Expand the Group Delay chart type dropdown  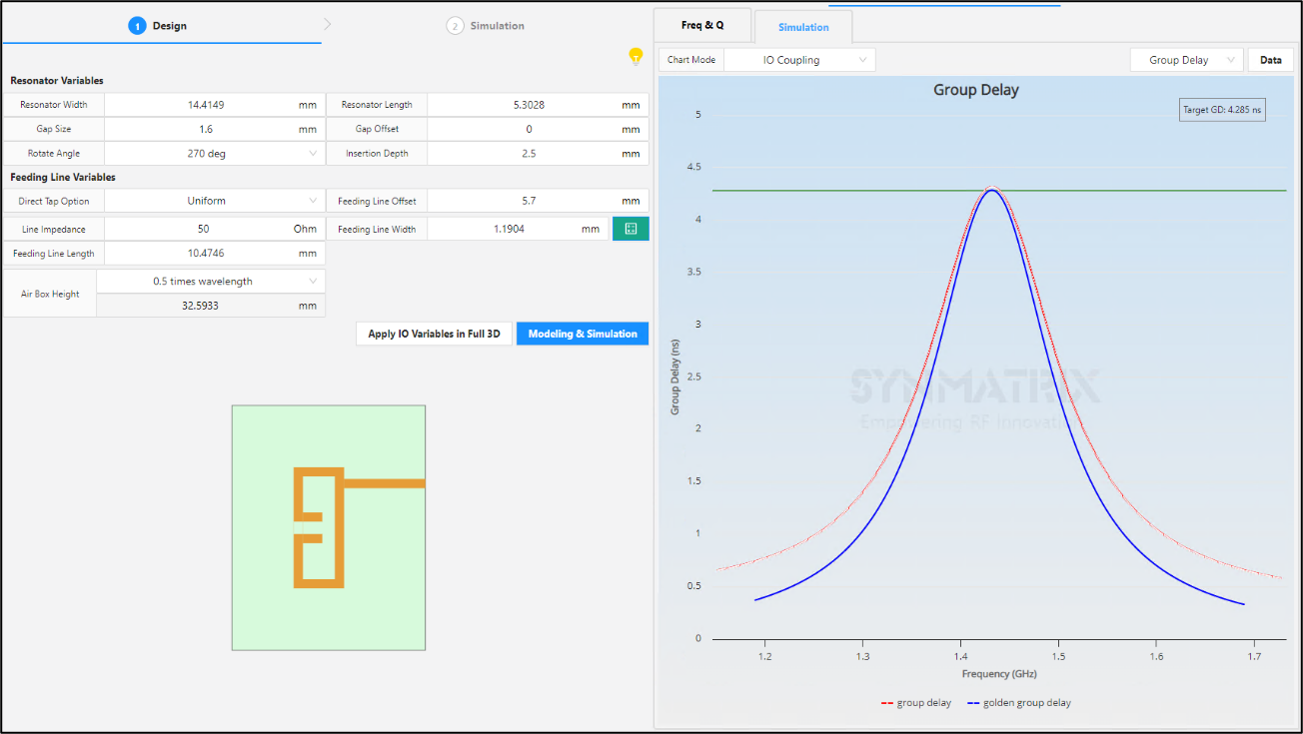[x=1186, y=60]
